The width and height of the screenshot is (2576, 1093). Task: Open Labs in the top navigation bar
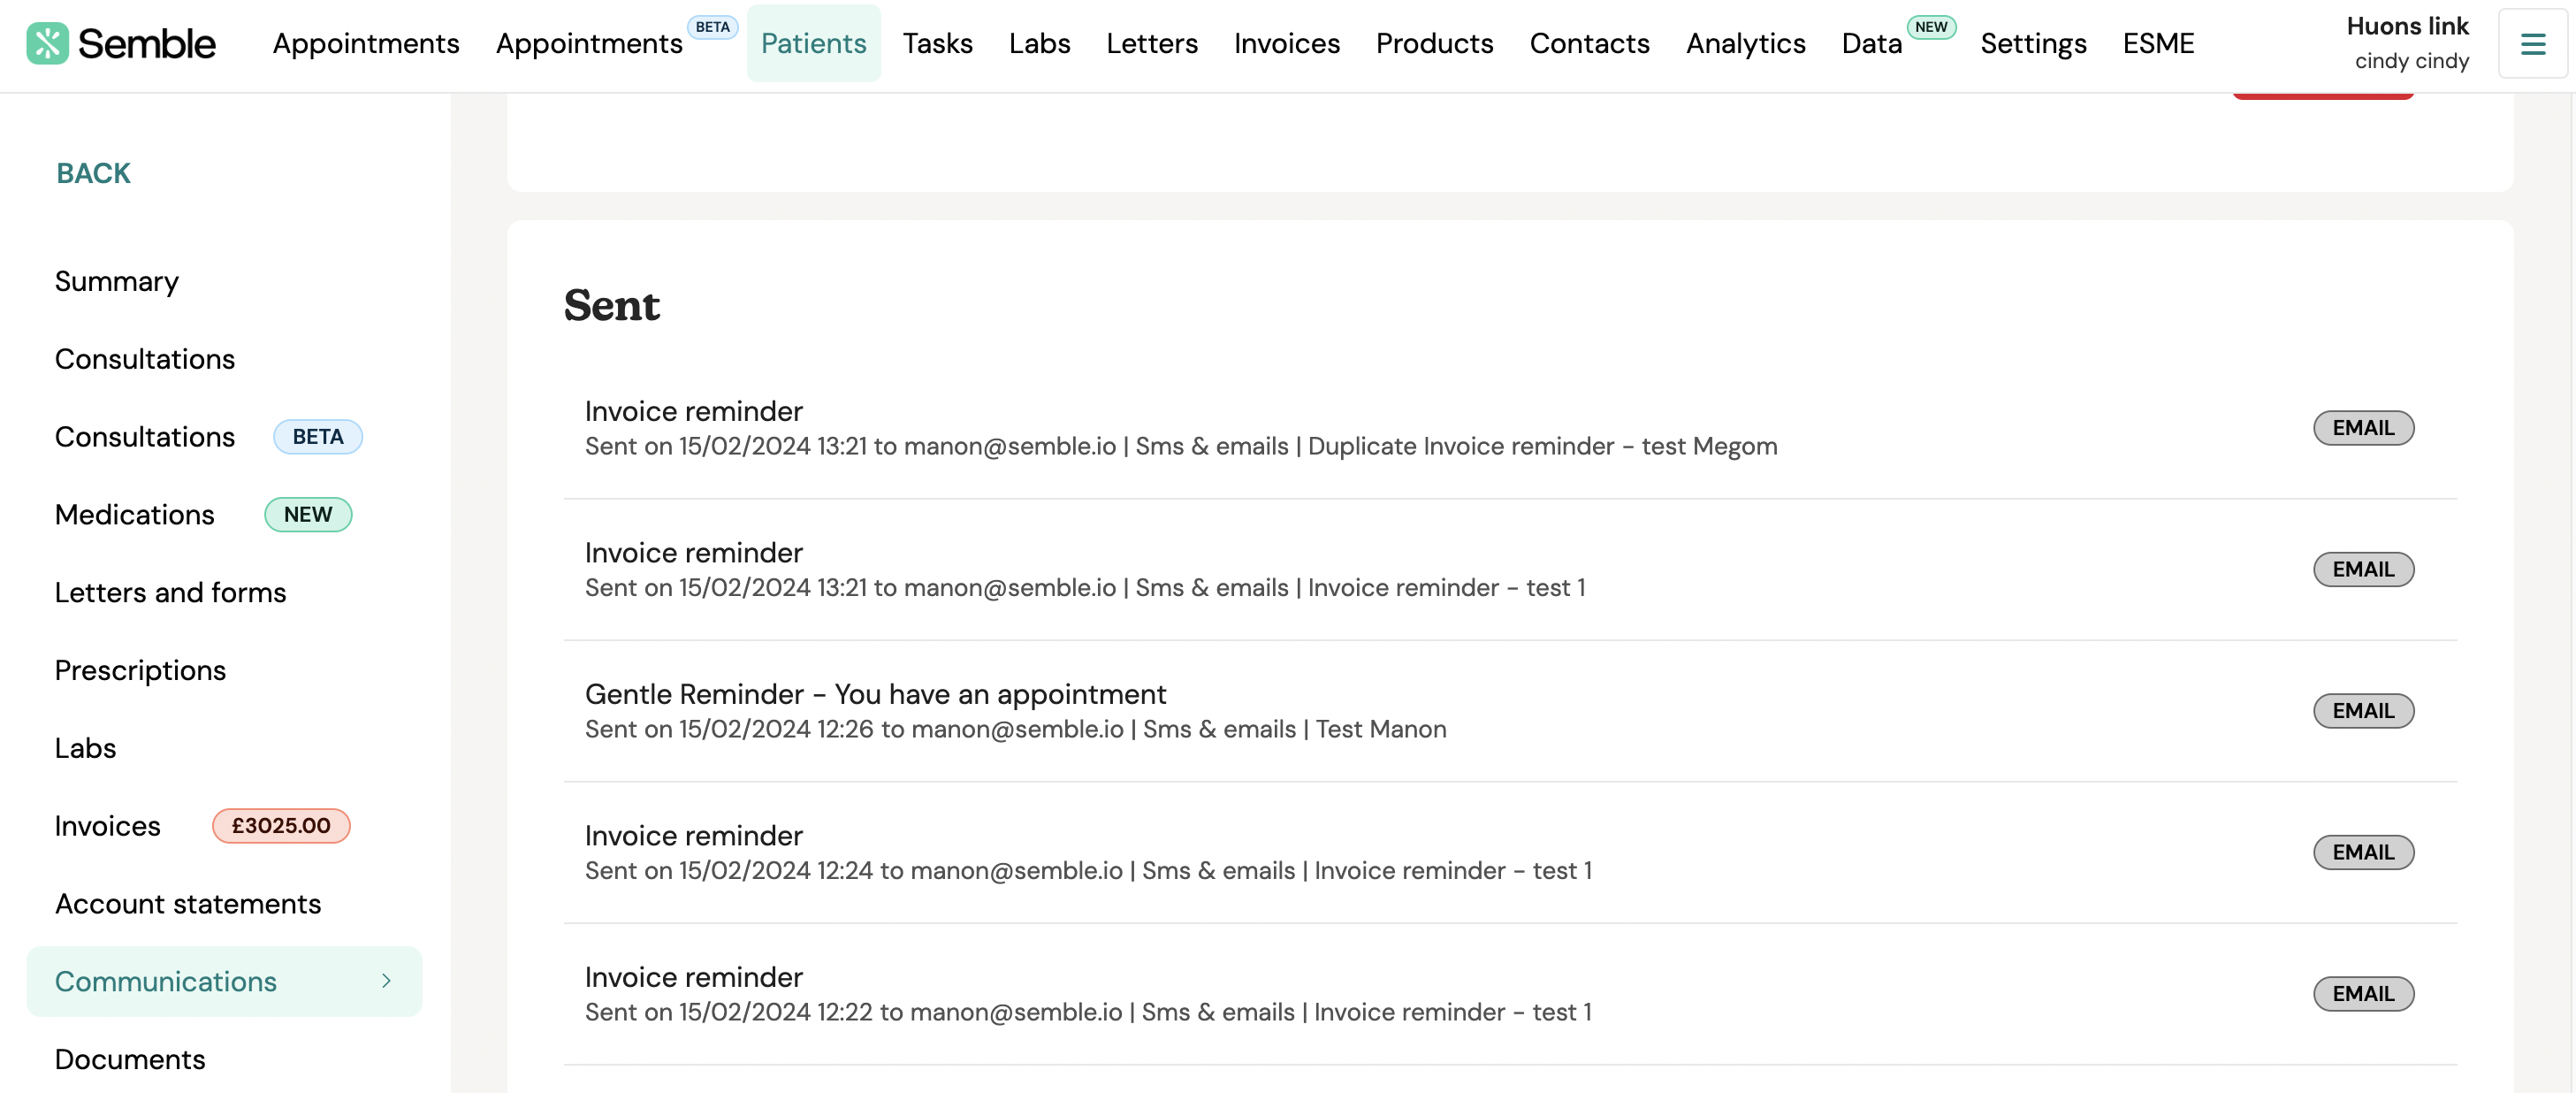tap(1040, 43)
